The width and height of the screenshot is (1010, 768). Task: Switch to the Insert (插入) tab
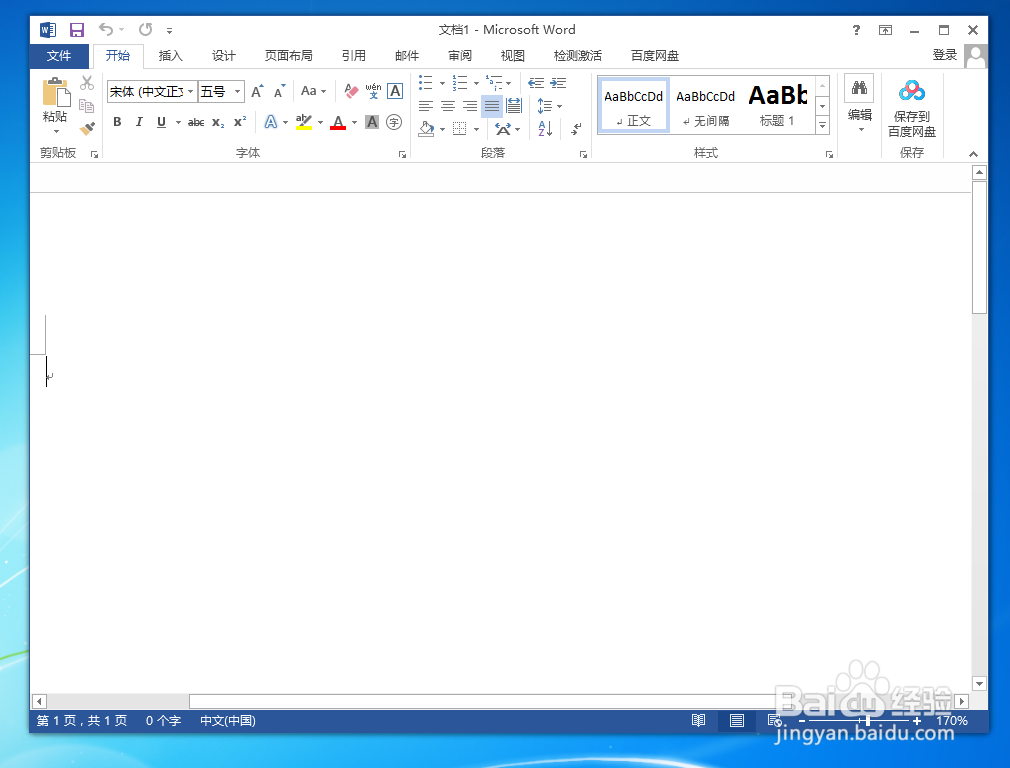coord(171,56)
